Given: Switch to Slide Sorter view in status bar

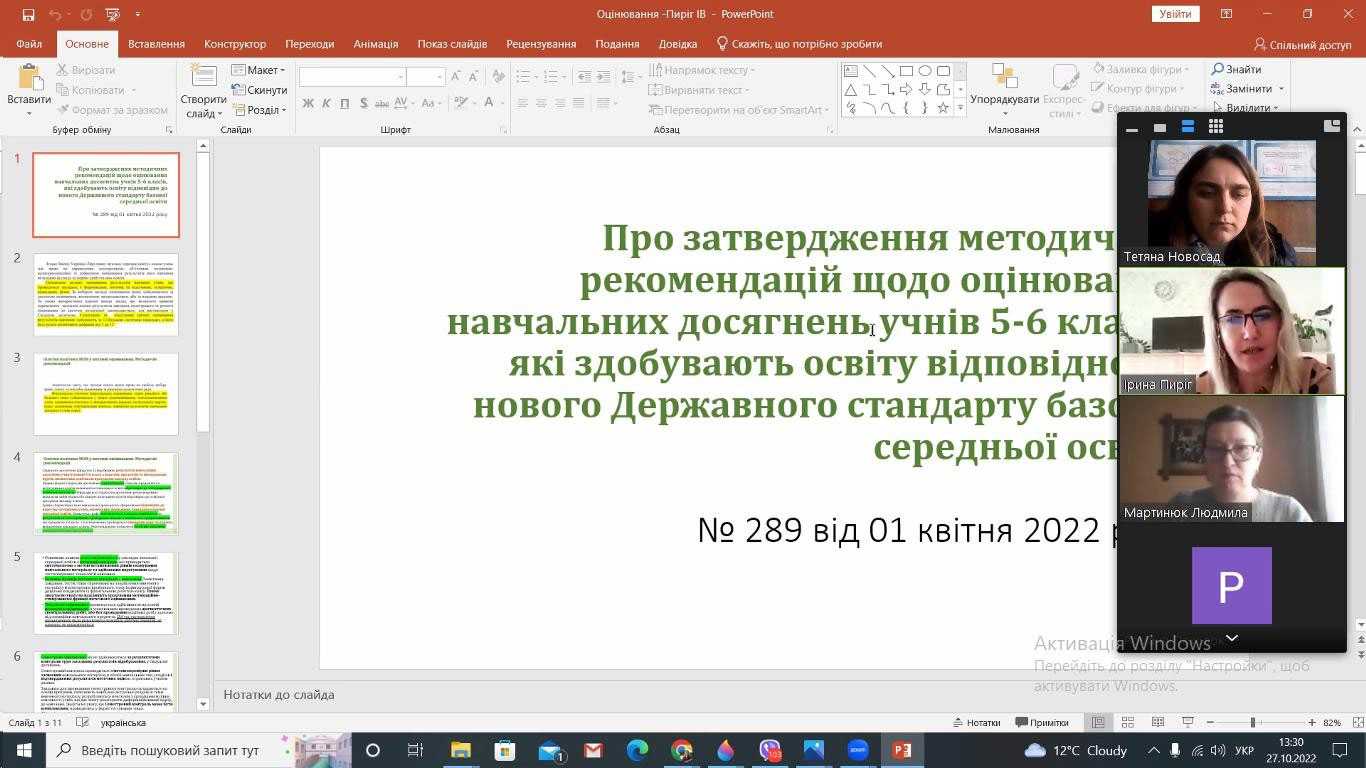Looking at the screenshot, I should coord(1127,722).
